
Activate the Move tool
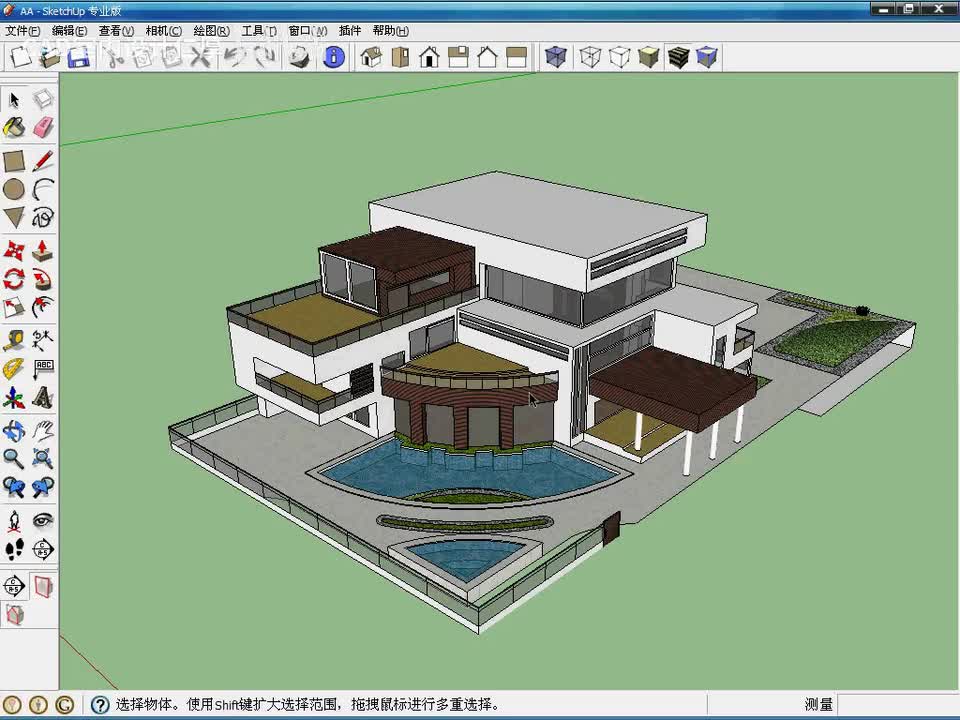tap(14, 251)
